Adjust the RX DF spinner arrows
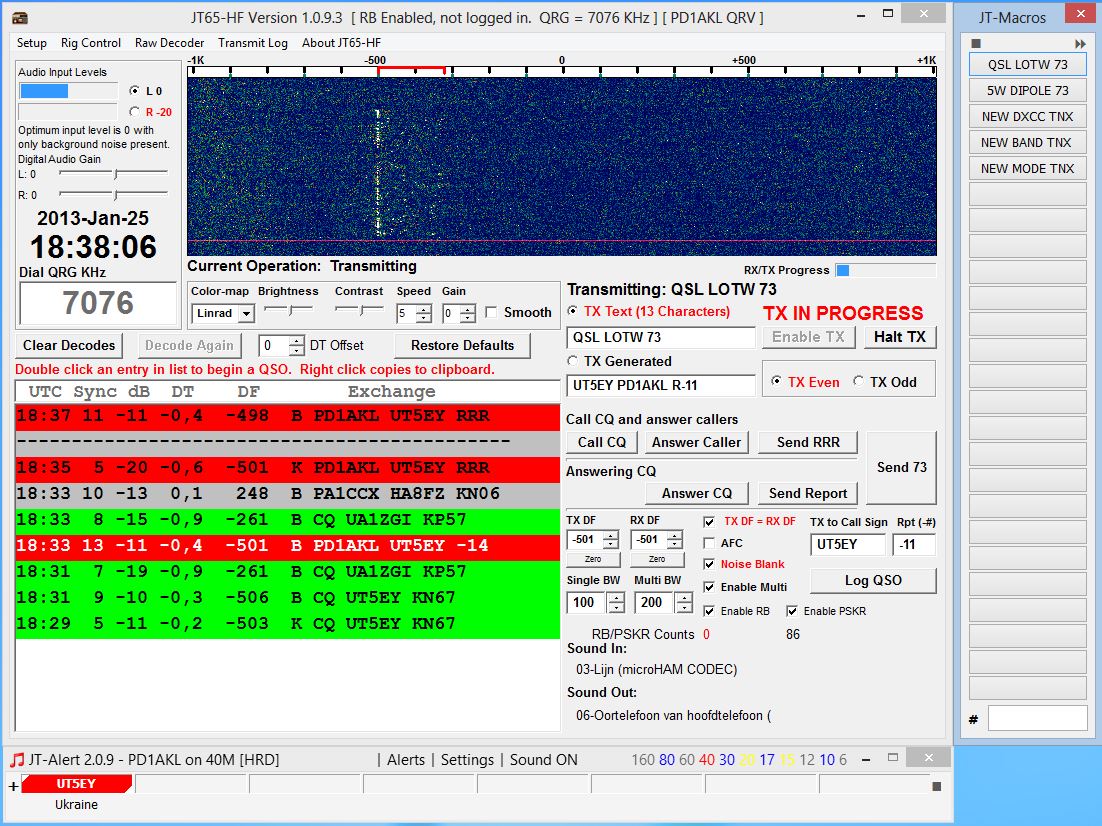 tap(675, 540)
